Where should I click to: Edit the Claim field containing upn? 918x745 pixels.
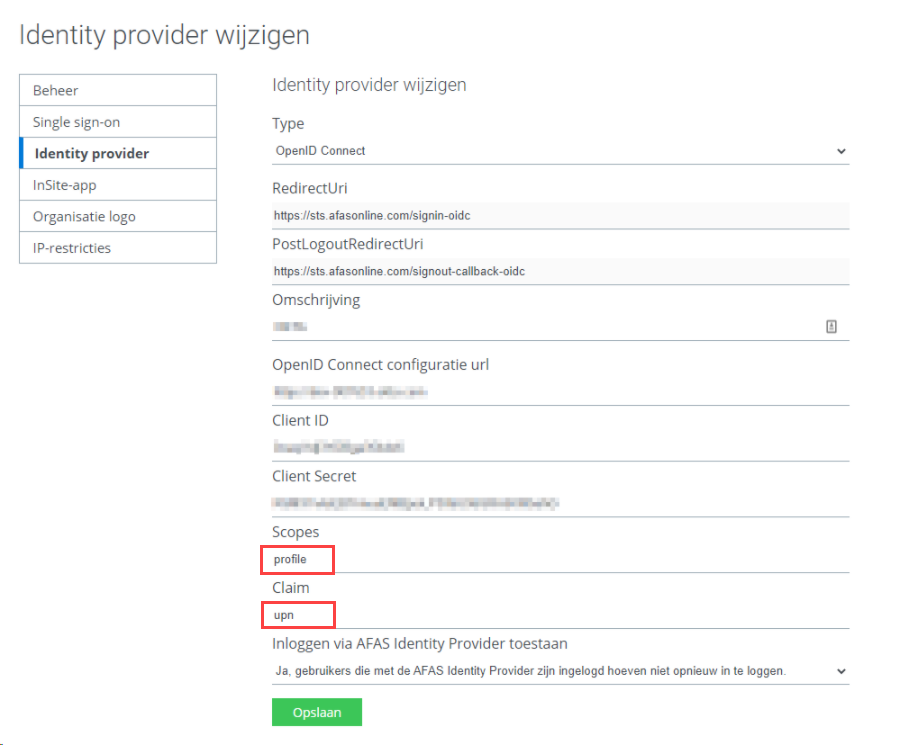click(x=560, y=615)
